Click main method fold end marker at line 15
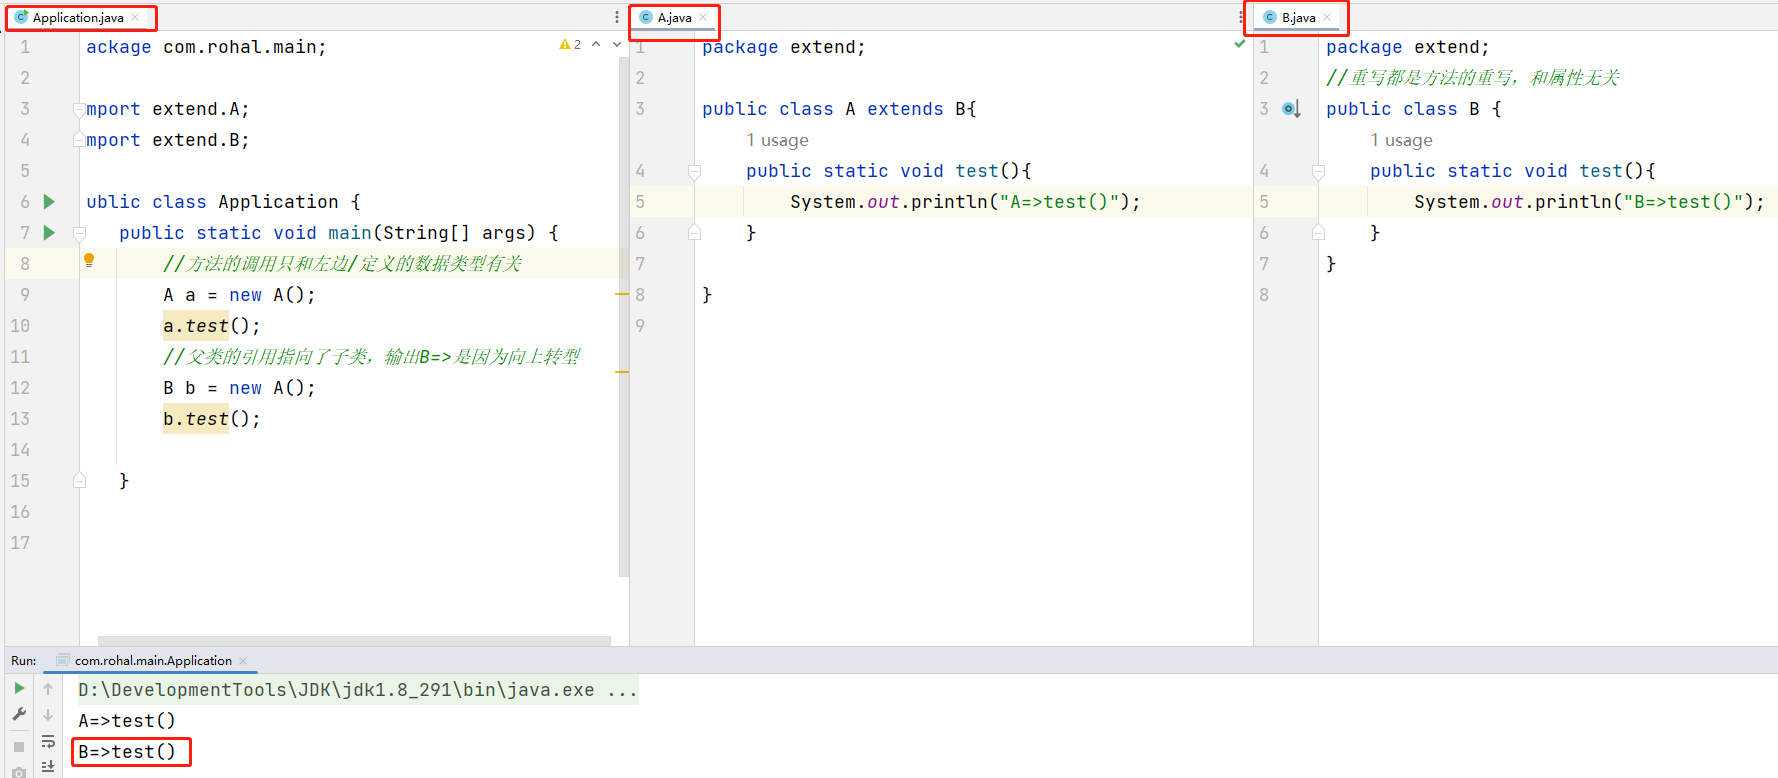Viewport: 1778px width, 778px height. (79, 481)
